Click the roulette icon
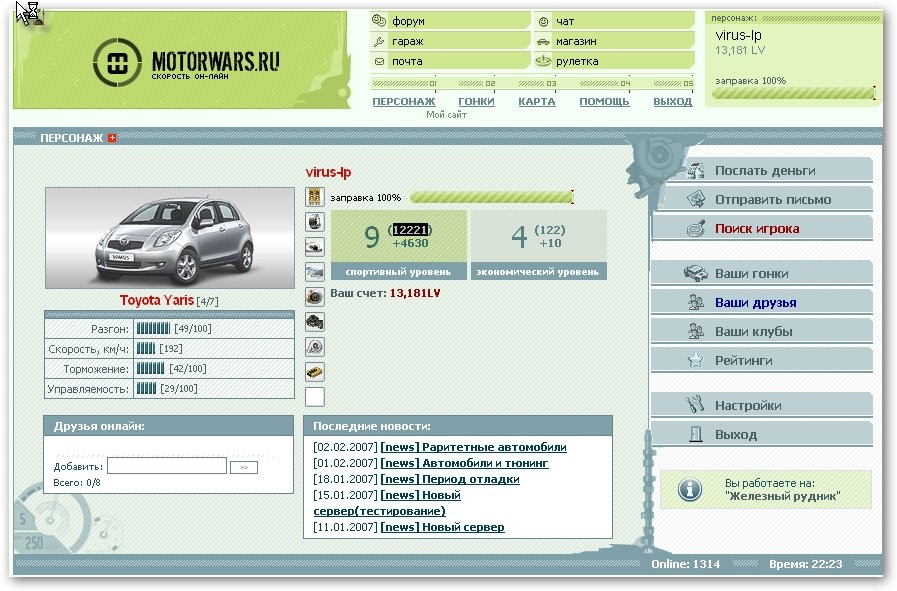 tap(543, 61)
